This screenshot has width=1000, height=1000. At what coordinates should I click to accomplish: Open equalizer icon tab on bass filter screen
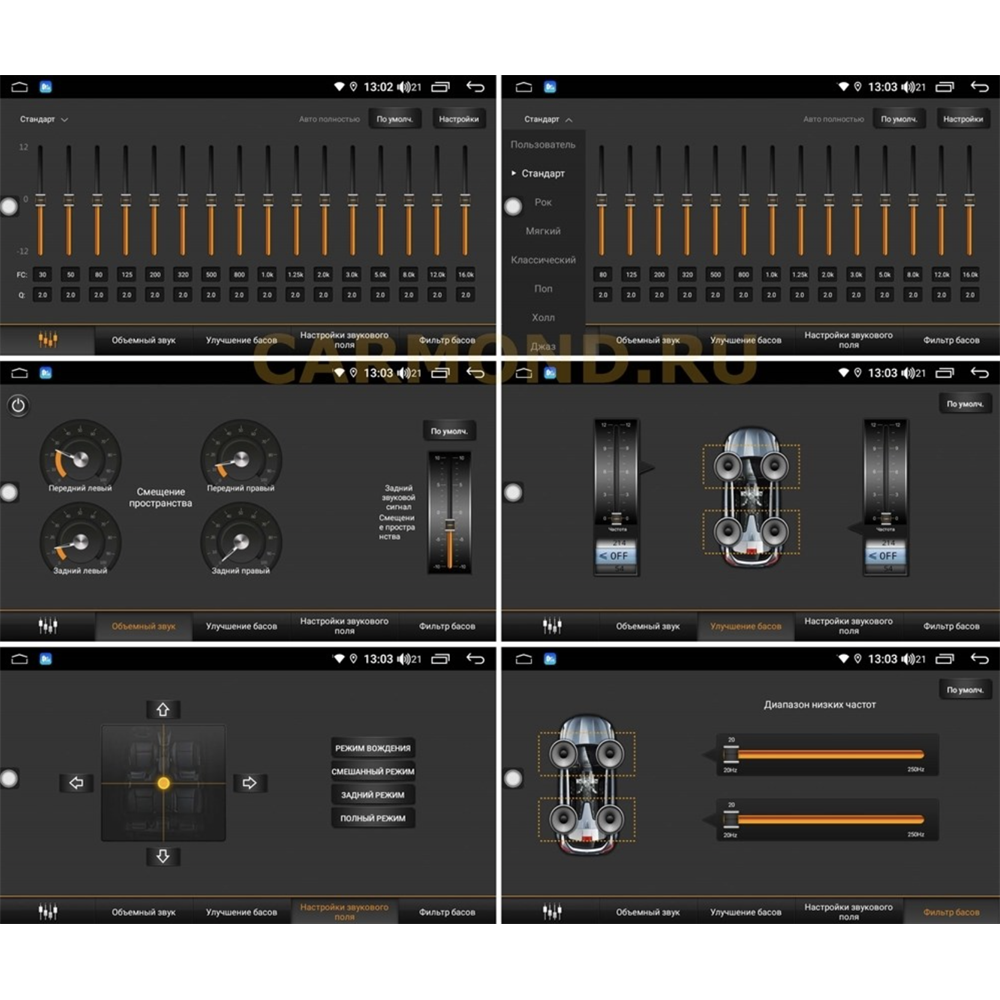pos(552,912)
